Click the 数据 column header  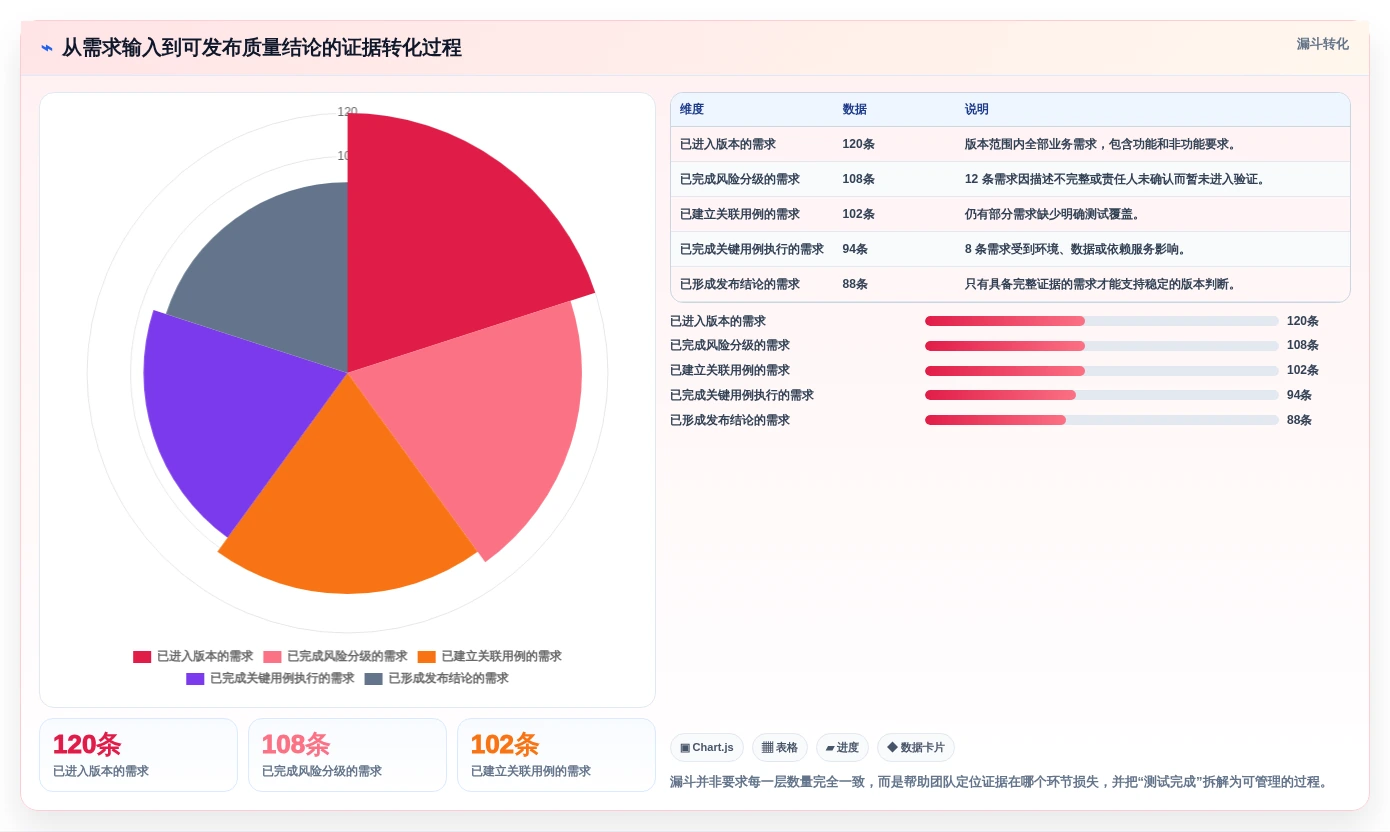point(855,110)
